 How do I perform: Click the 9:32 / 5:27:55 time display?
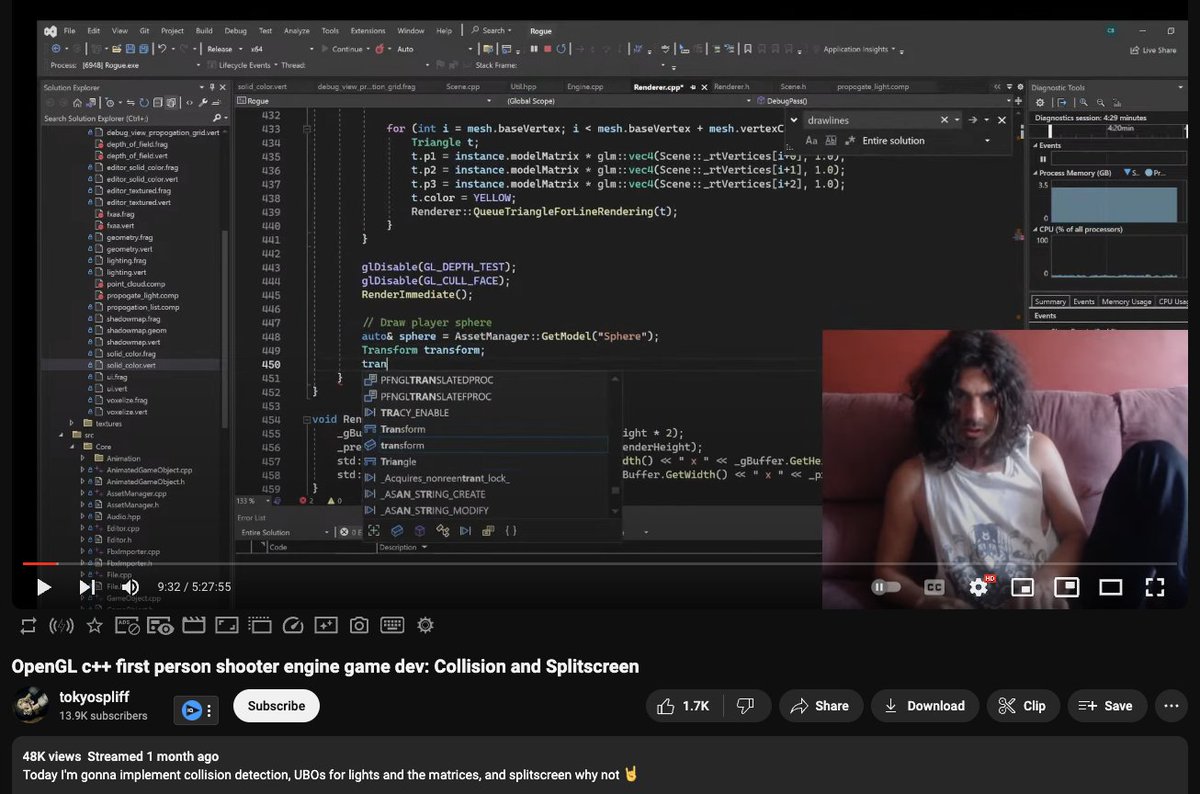[194, 587]
